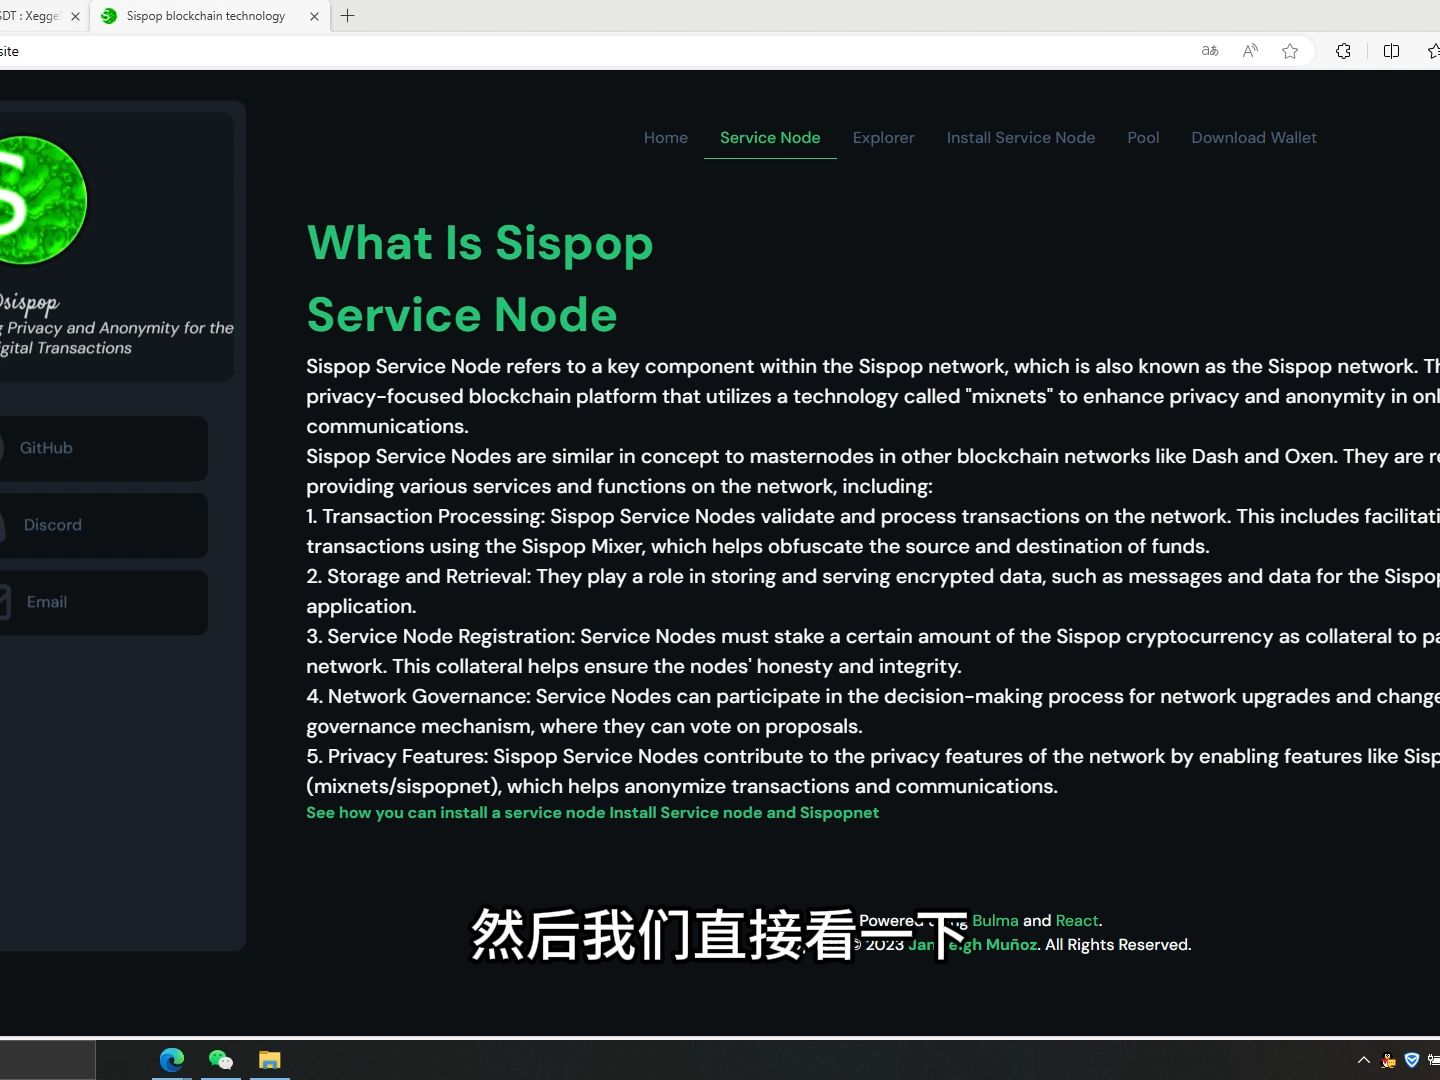
Task: Close the Xeggex tab
Action: [75, 16]
